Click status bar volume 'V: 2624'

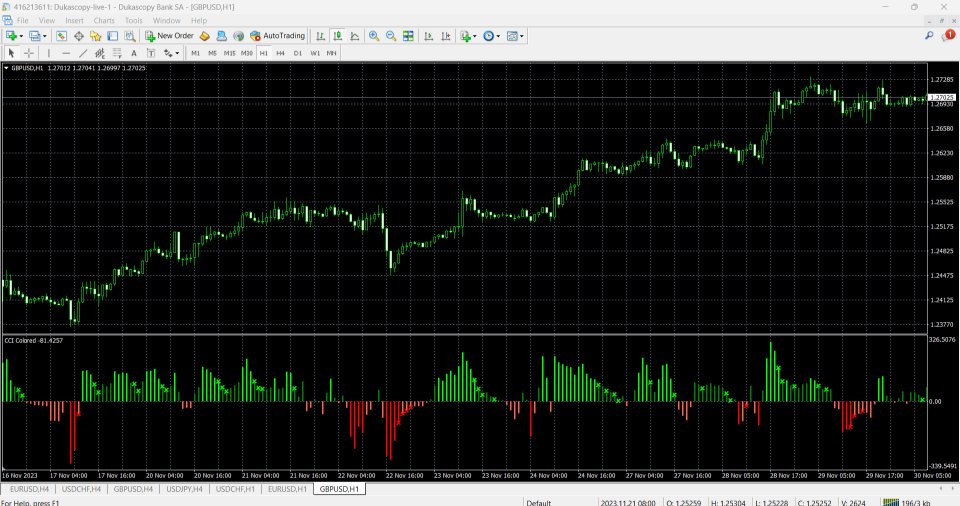point(853,502)
